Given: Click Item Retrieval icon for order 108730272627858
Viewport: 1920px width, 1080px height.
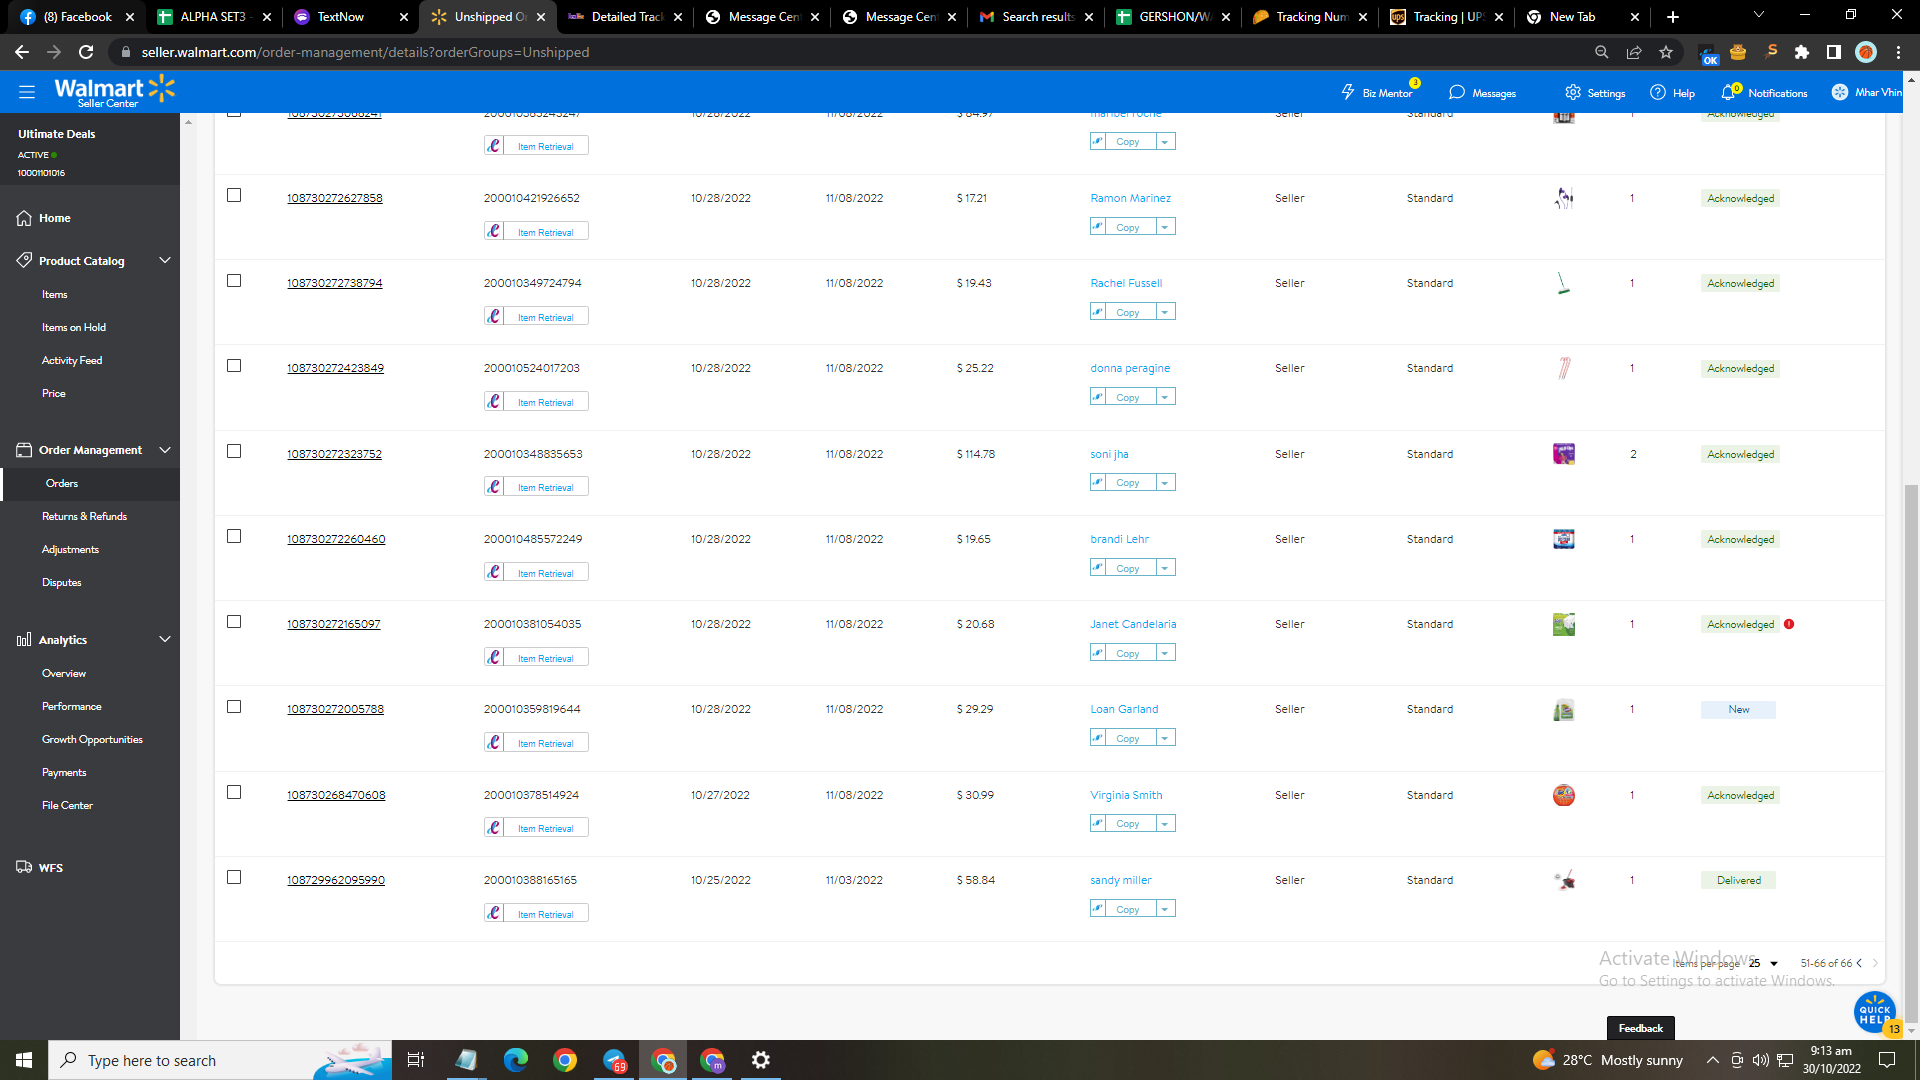Looking at the screenshot, I should [494, 231].
